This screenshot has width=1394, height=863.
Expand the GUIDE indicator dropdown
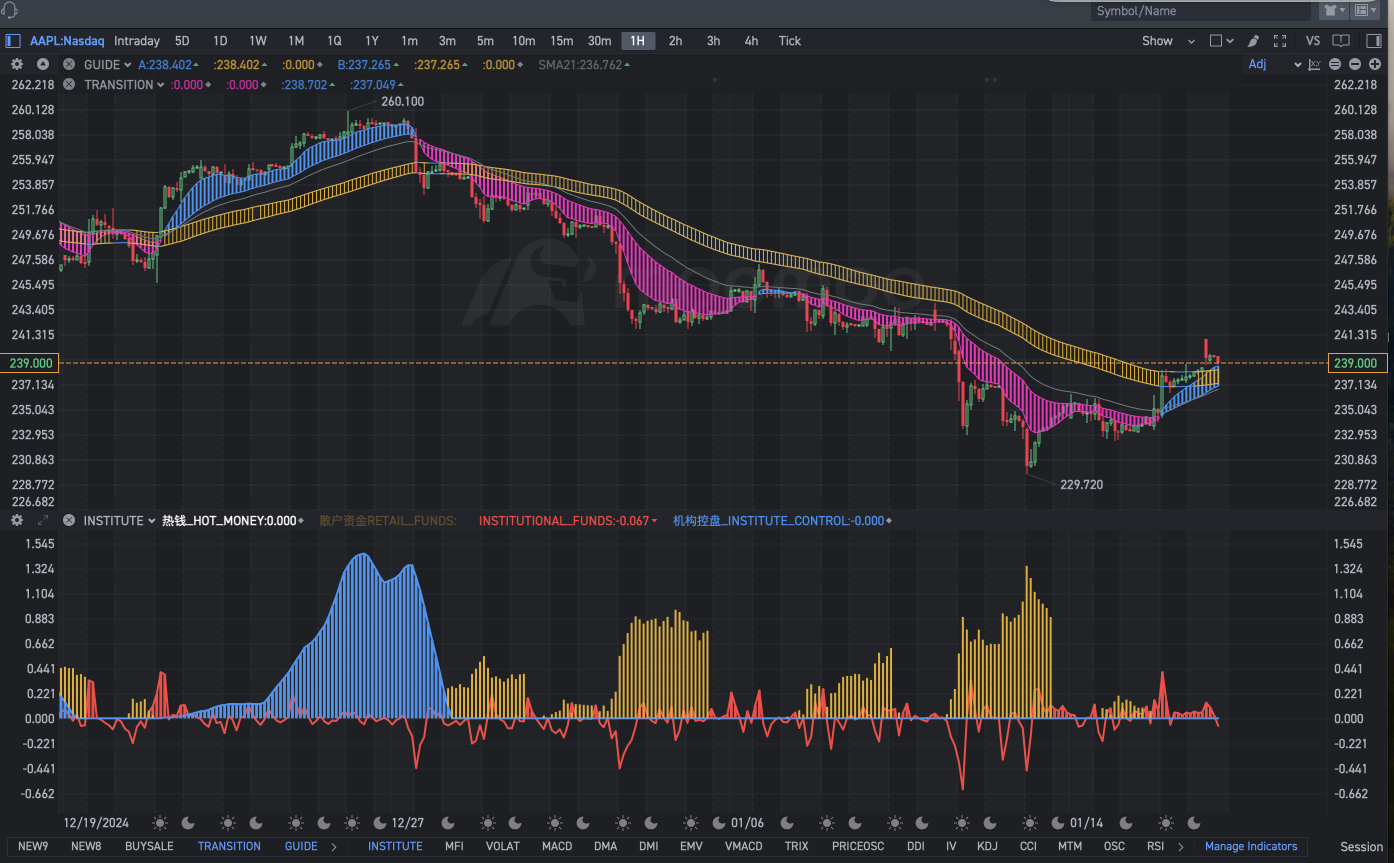pos(130,65)
